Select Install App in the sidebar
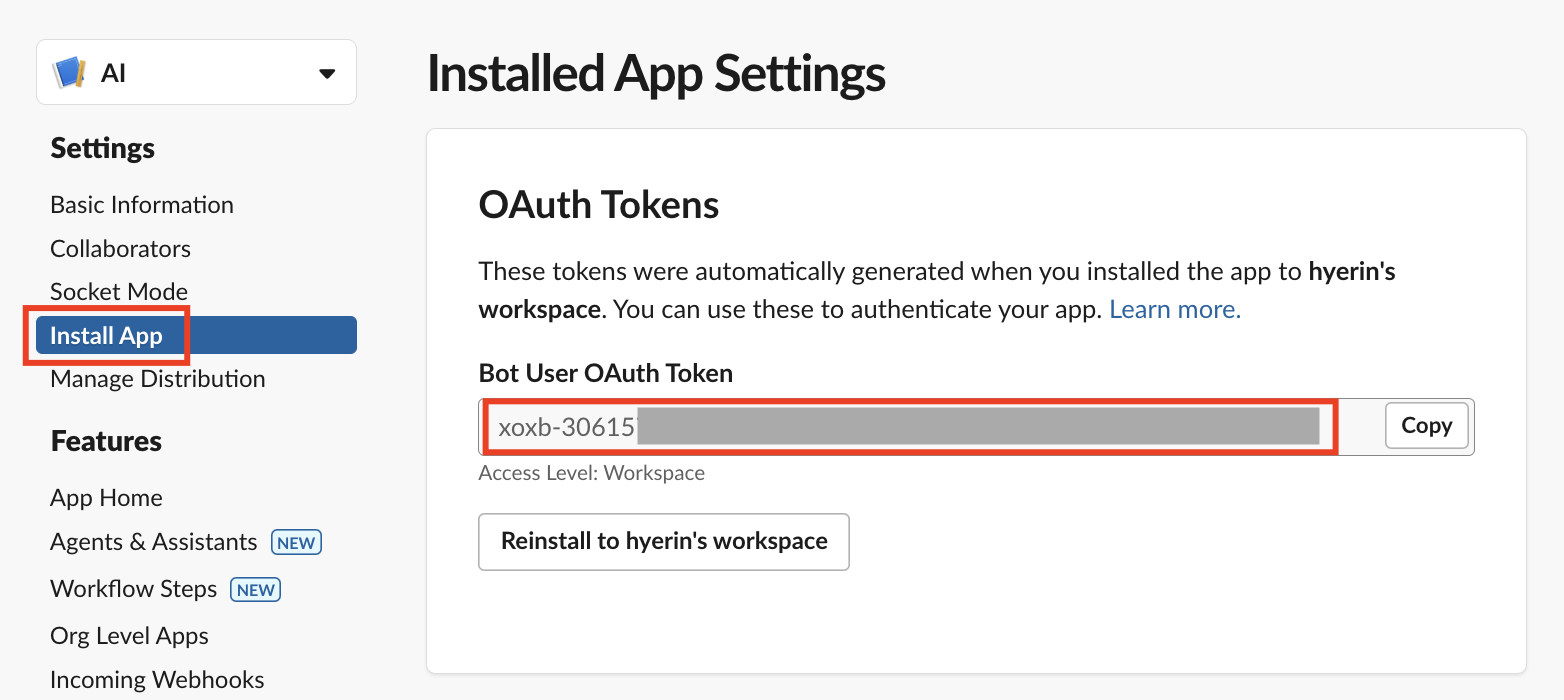This screenshot has width=1564, height=700. point(106,335)
